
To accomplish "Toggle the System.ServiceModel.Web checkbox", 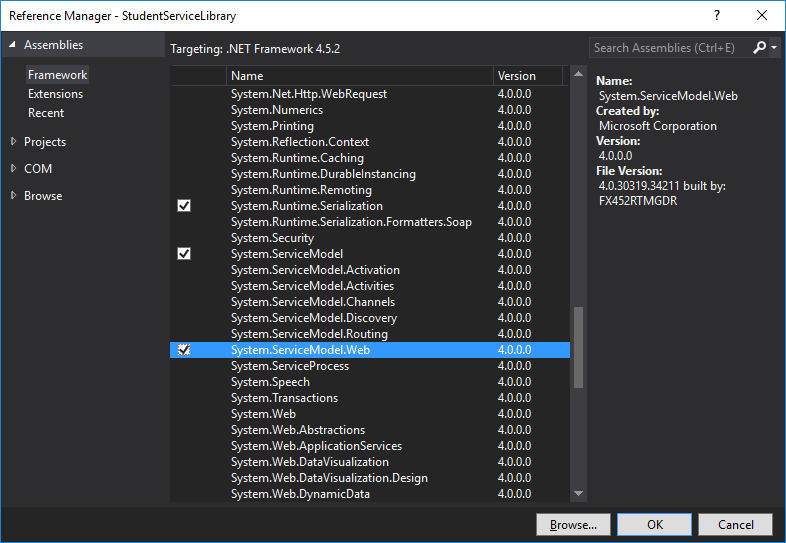I will 184,349.
